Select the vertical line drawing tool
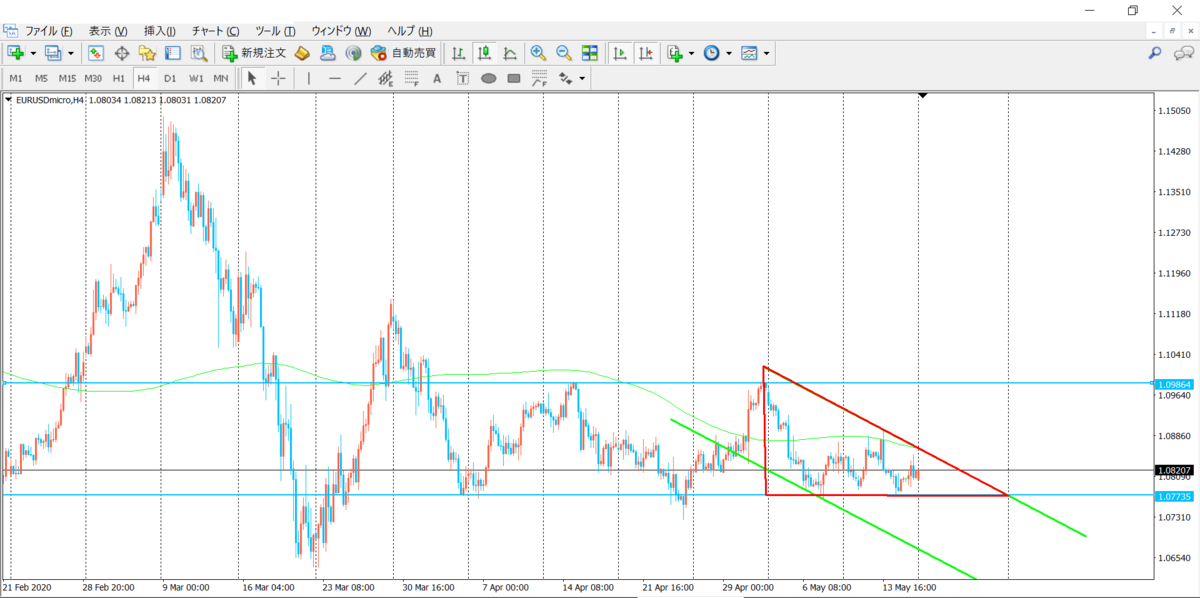Viewport: 1200px width, 598px height. tap(309, 78)
